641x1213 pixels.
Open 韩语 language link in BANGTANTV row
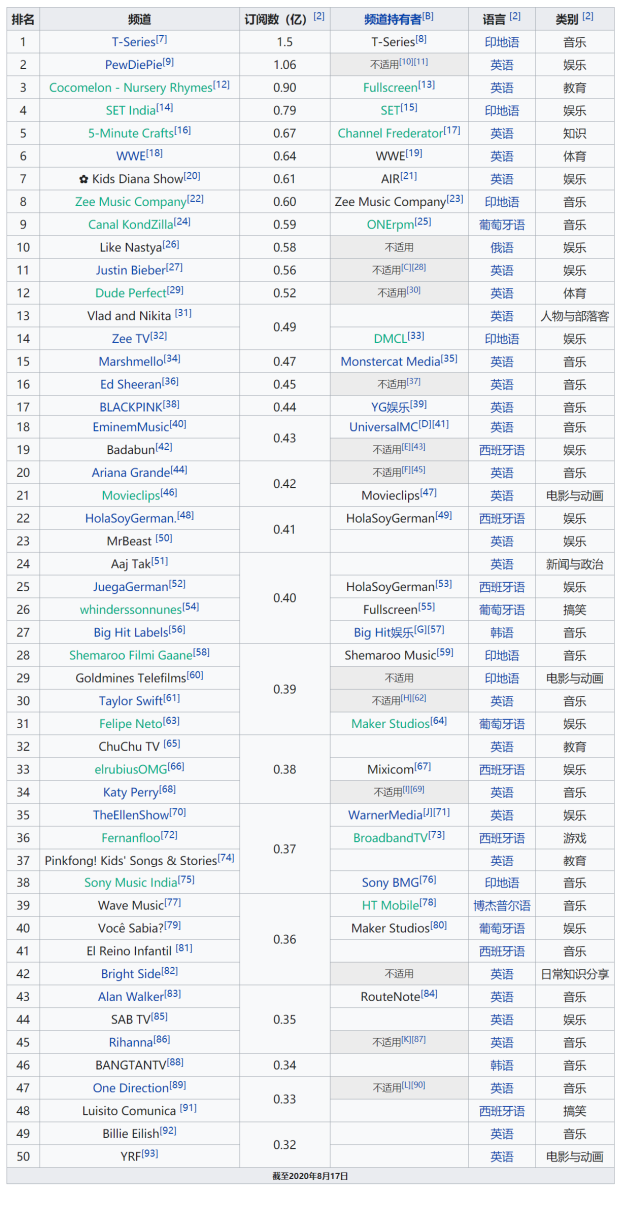tap(502, 1066)
